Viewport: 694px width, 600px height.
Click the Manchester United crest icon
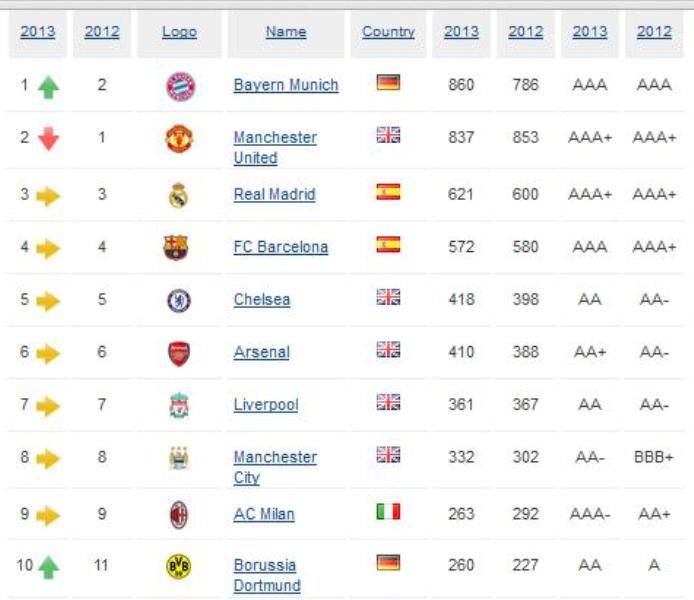(179, 139)
